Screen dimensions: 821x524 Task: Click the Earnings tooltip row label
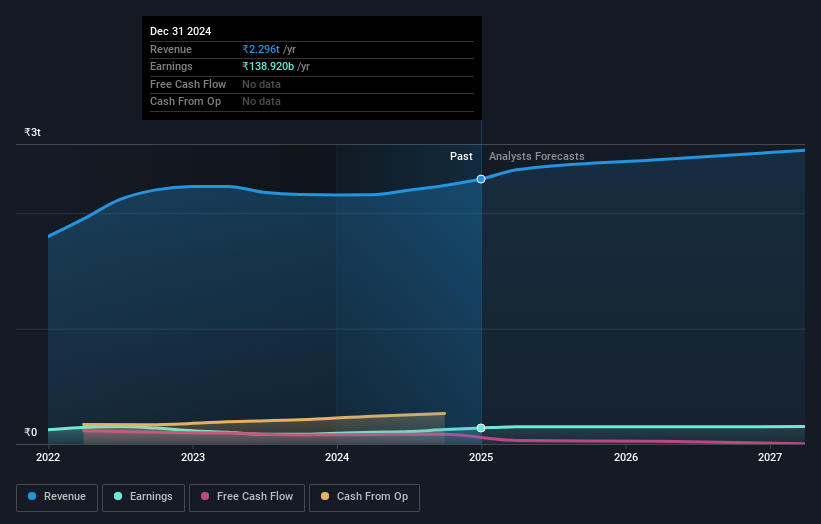pos(171,66)
